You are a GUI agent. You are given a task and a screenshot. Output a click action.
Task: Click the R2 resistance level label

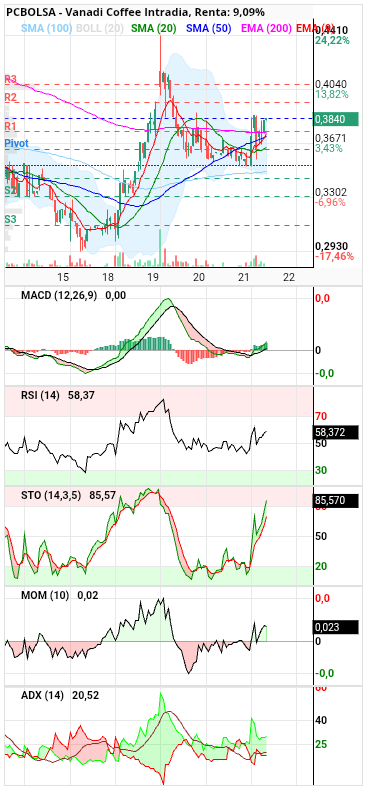click(11, 97)
